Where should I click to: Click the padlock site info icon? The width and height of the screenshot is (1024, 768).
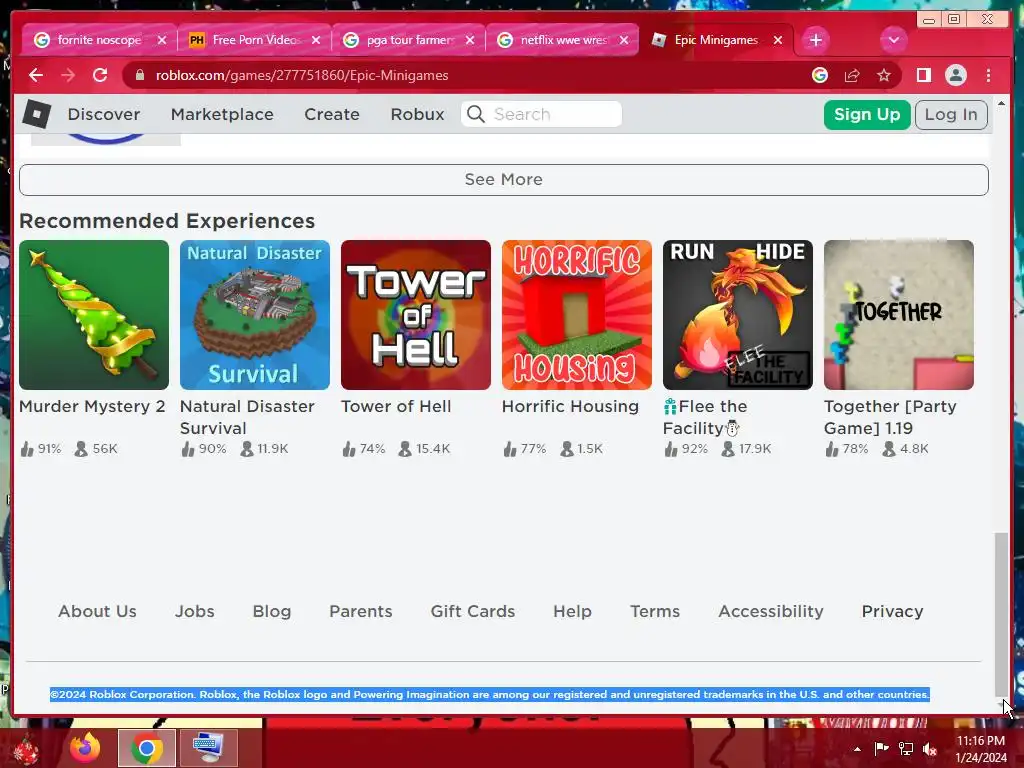point(139,76)
